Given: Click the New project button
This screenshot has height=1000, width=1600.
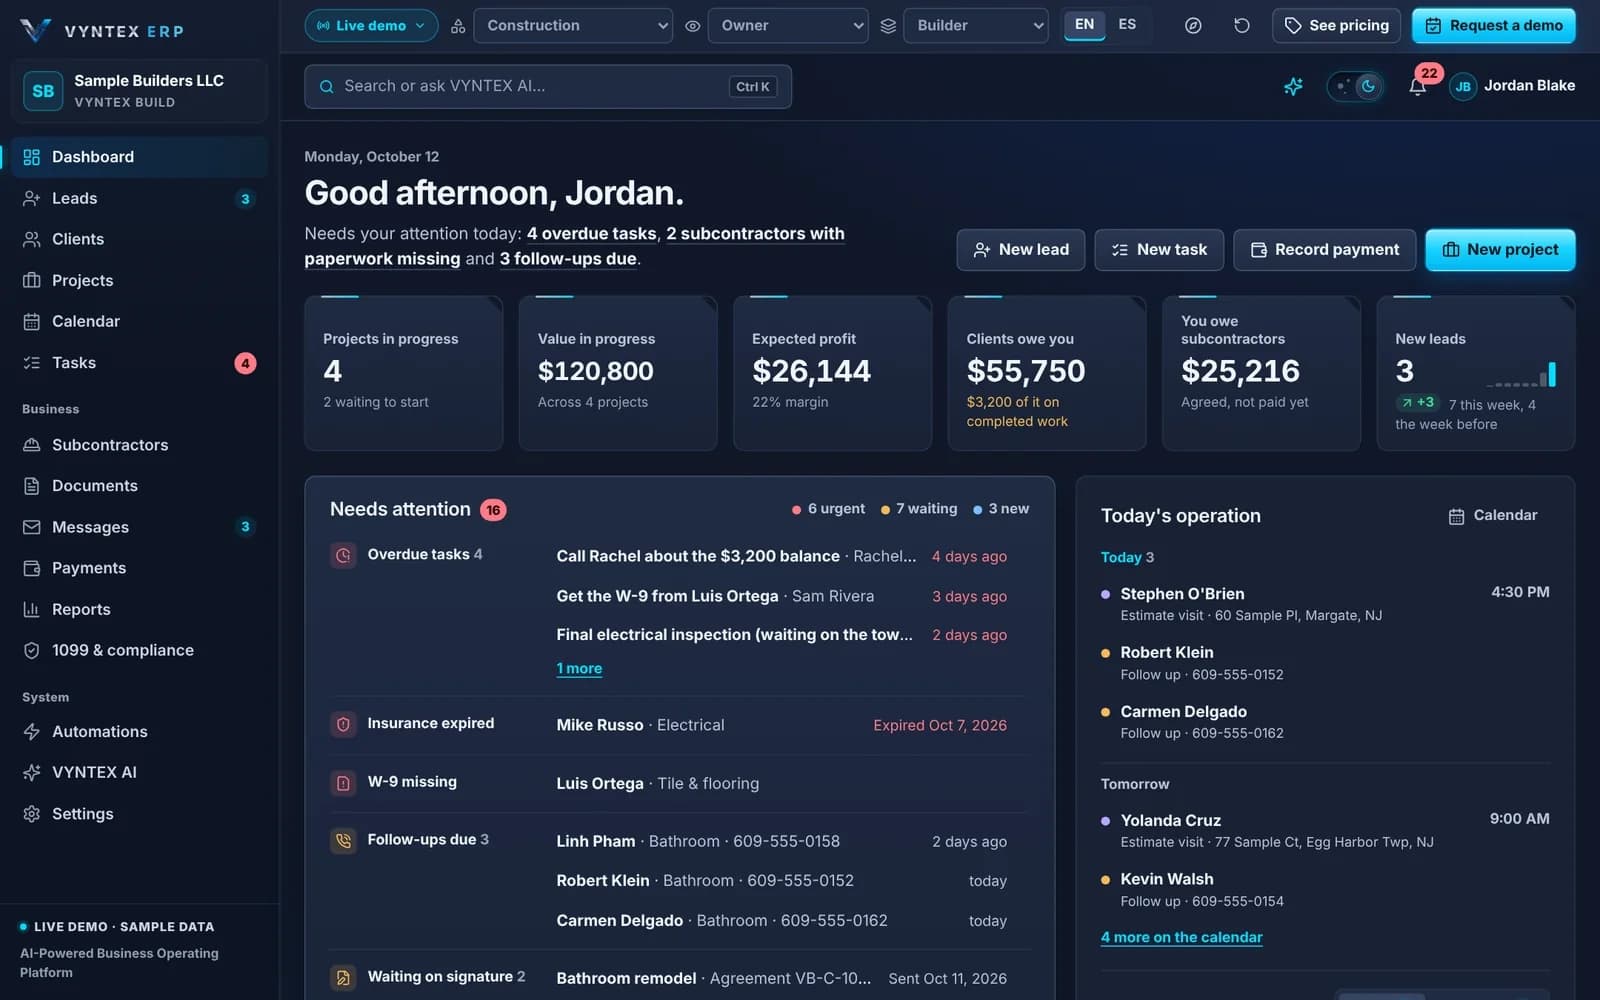Looking at the screenshot, I should (x=1500, y=250).
